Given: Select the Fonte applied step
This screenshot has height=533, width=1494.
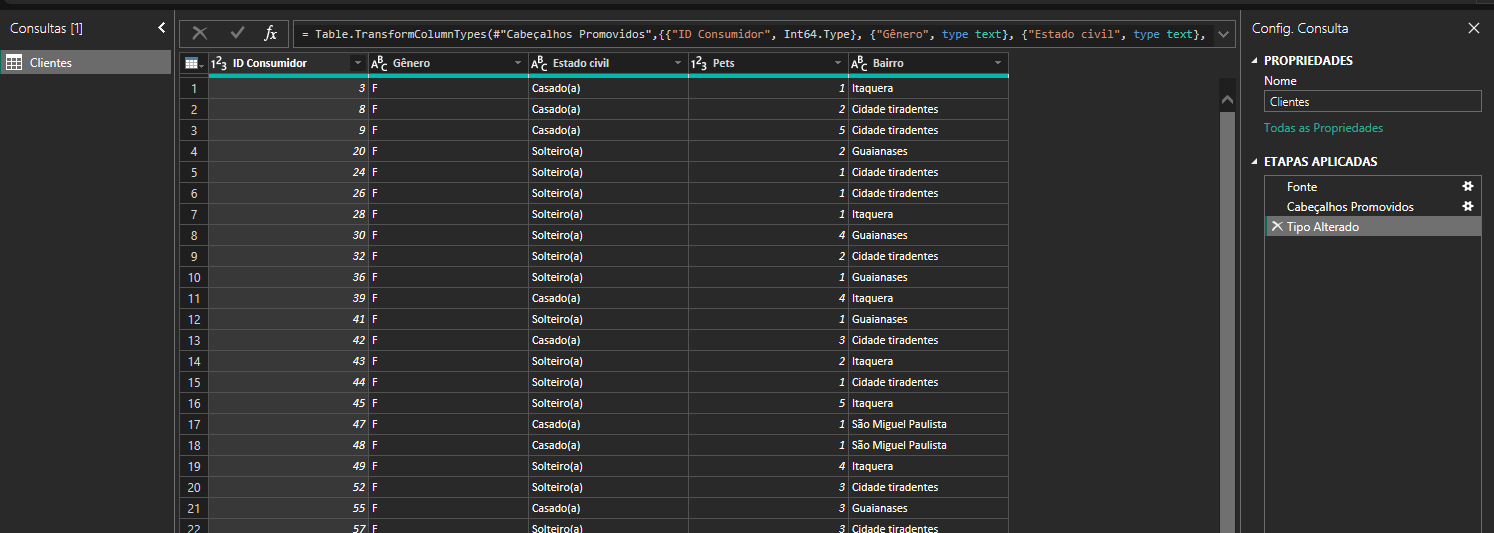Looking at the screenshot, I should [1302, 187].
